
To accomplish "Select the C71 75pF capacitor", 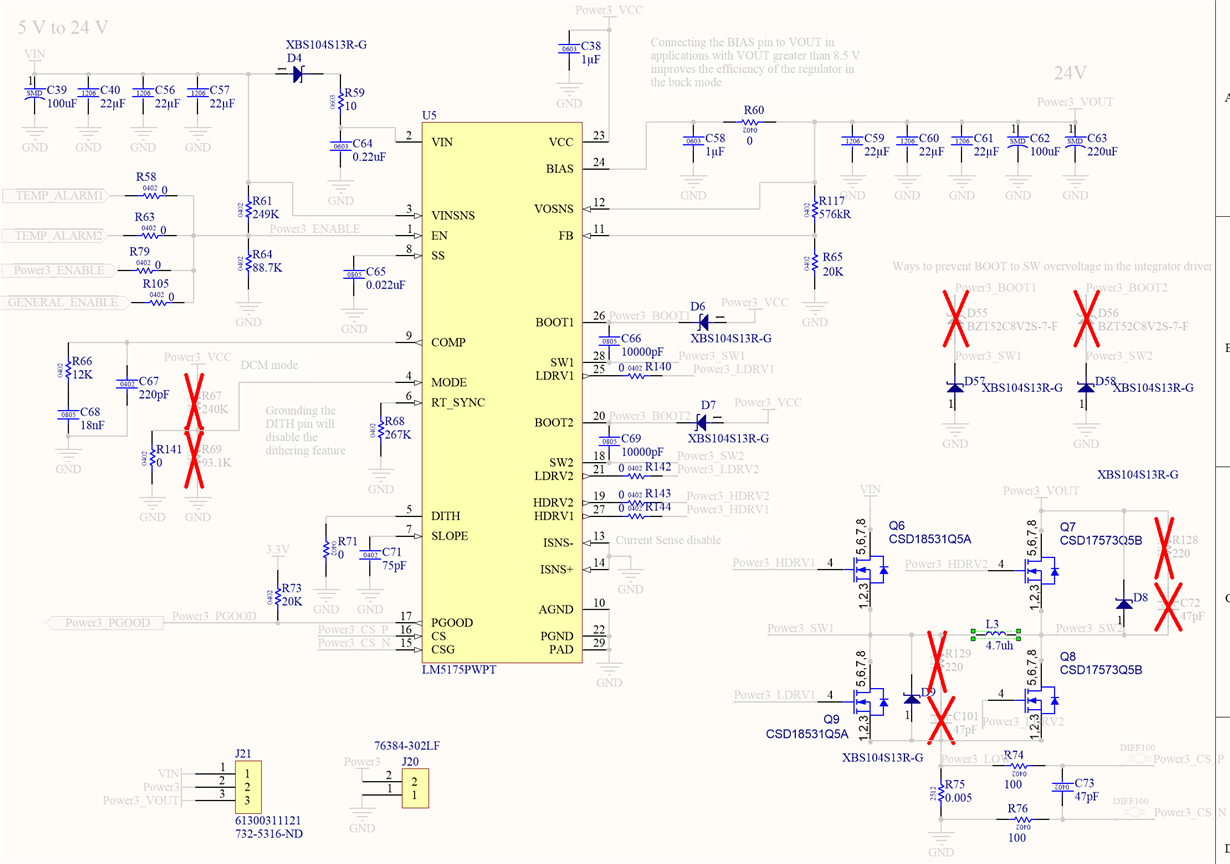I will pos(370,555).
